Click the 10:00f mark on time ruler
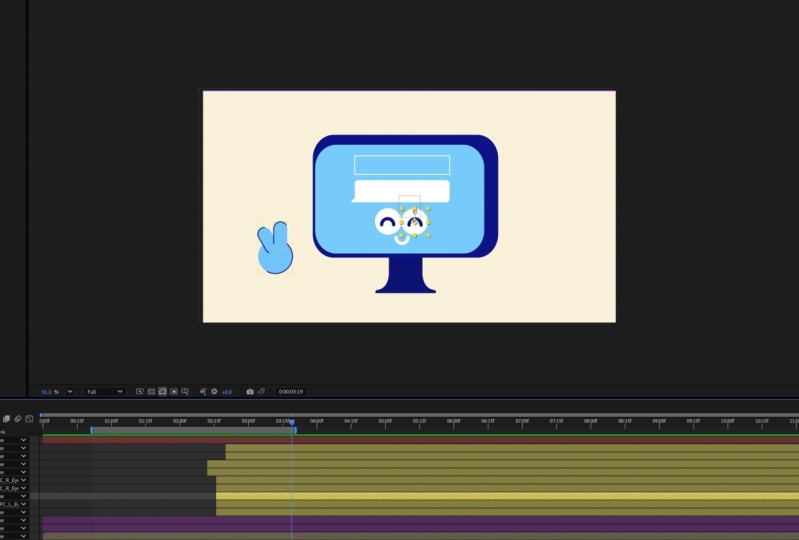The image size is (799, 540). [x=727, y=421]
